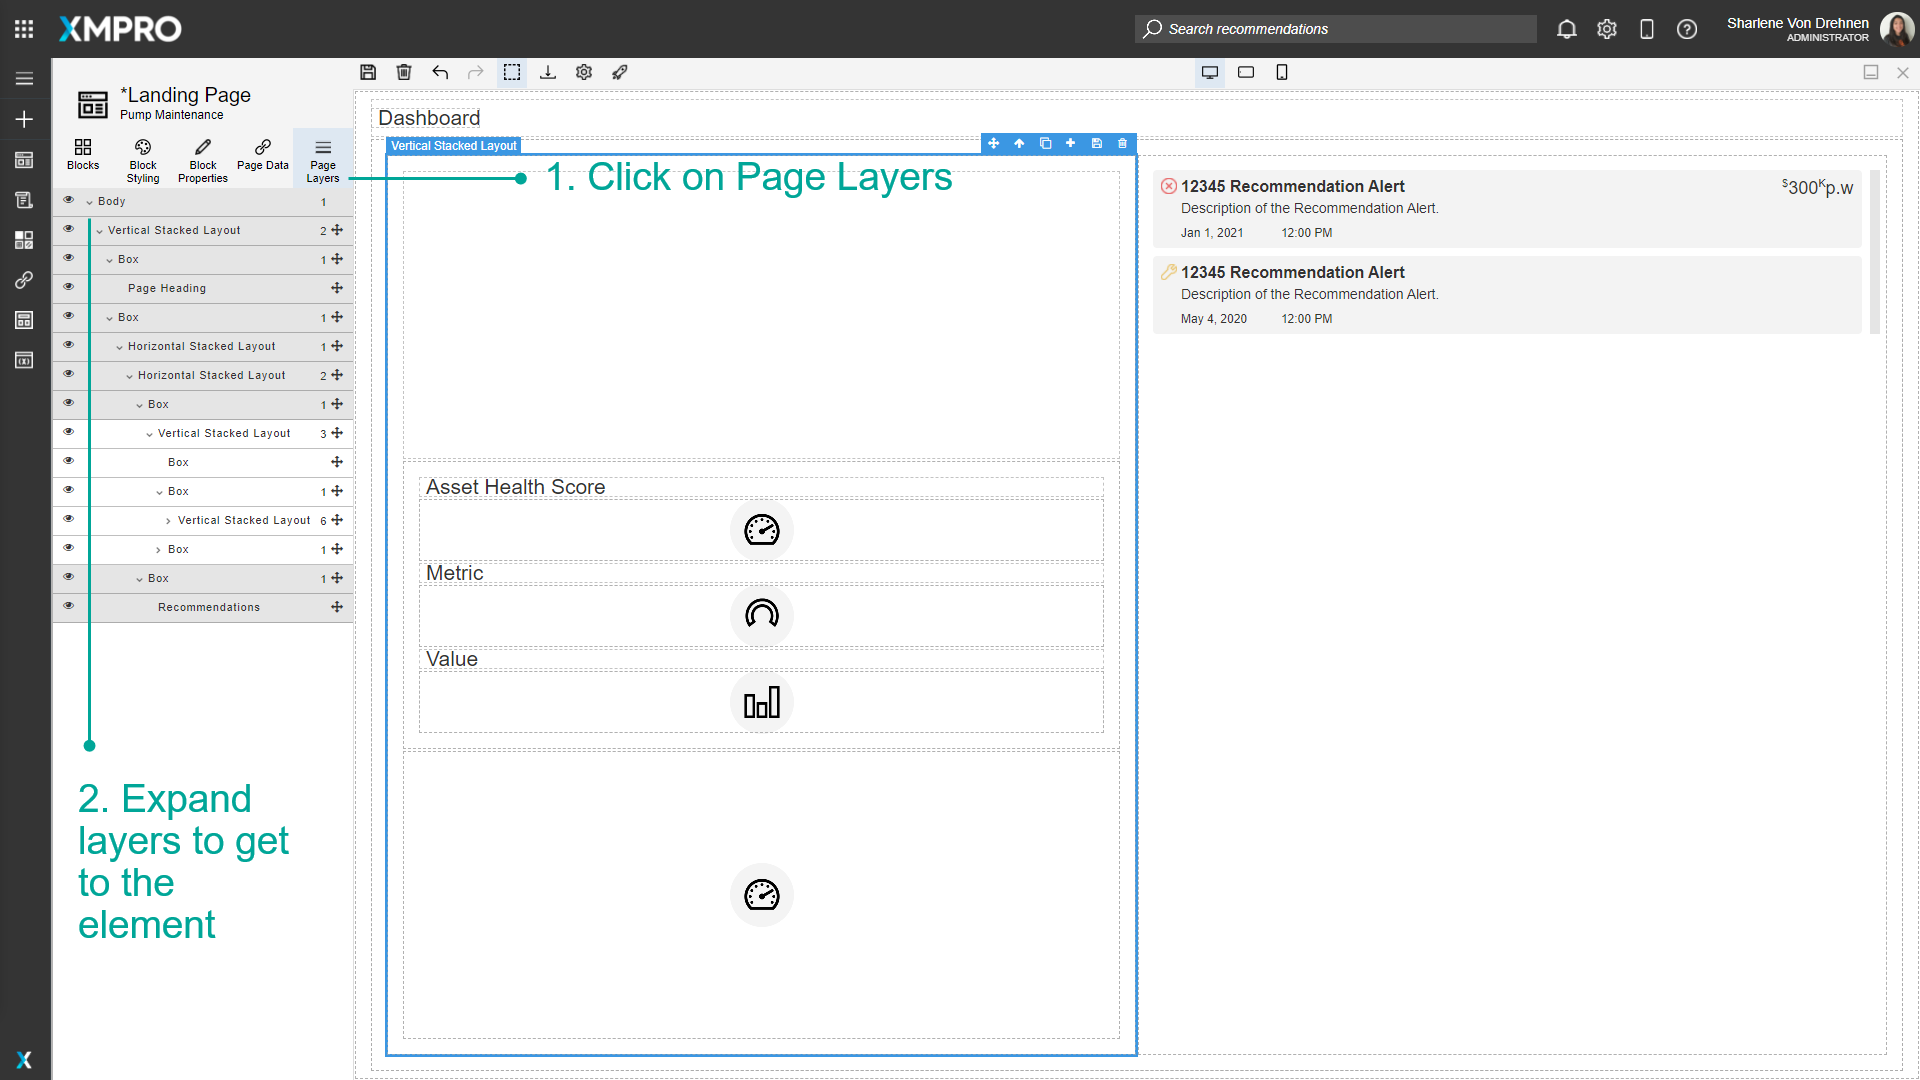The height and width of the screenshot is (1080, 1920).
Task: Open notifications bell in the top bar
Action: point(1566,29)
